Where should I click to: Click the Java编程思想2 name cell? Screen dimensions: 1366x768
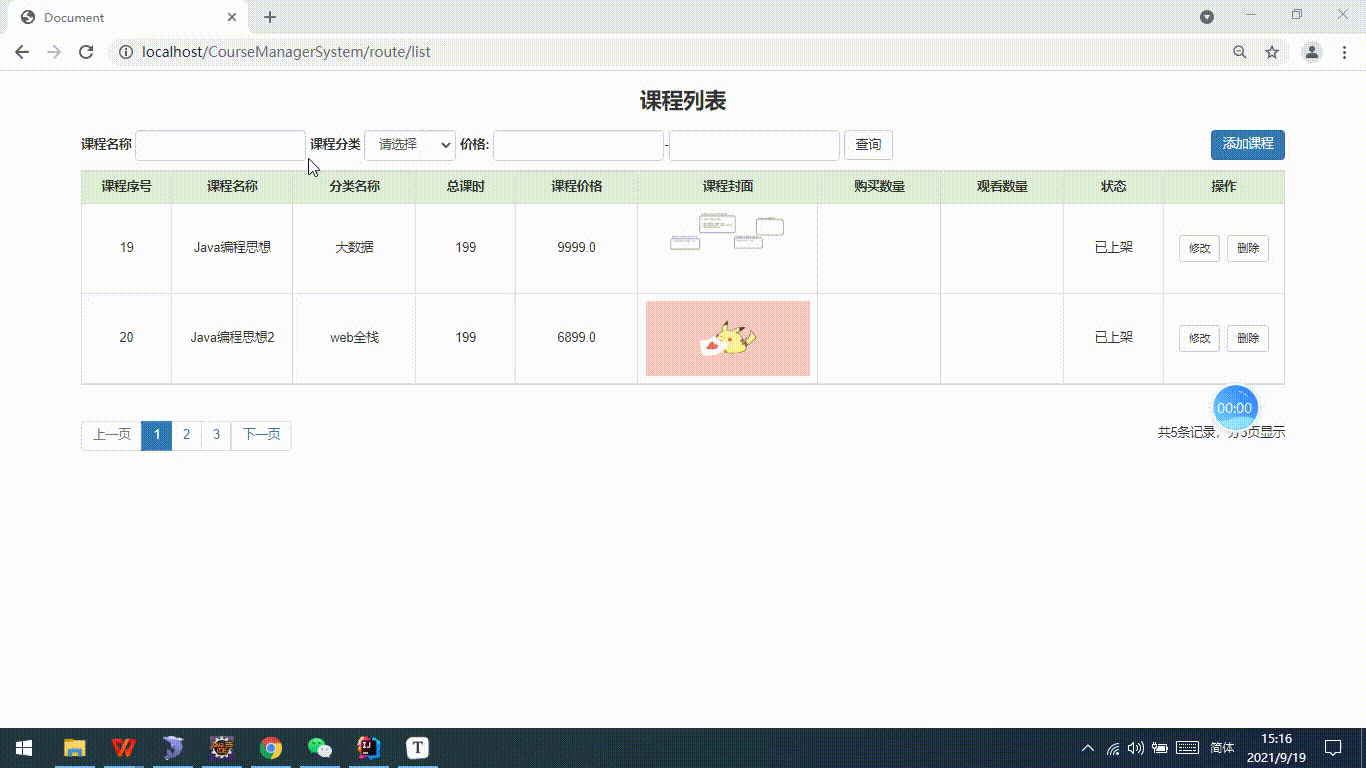pos(233,338)
